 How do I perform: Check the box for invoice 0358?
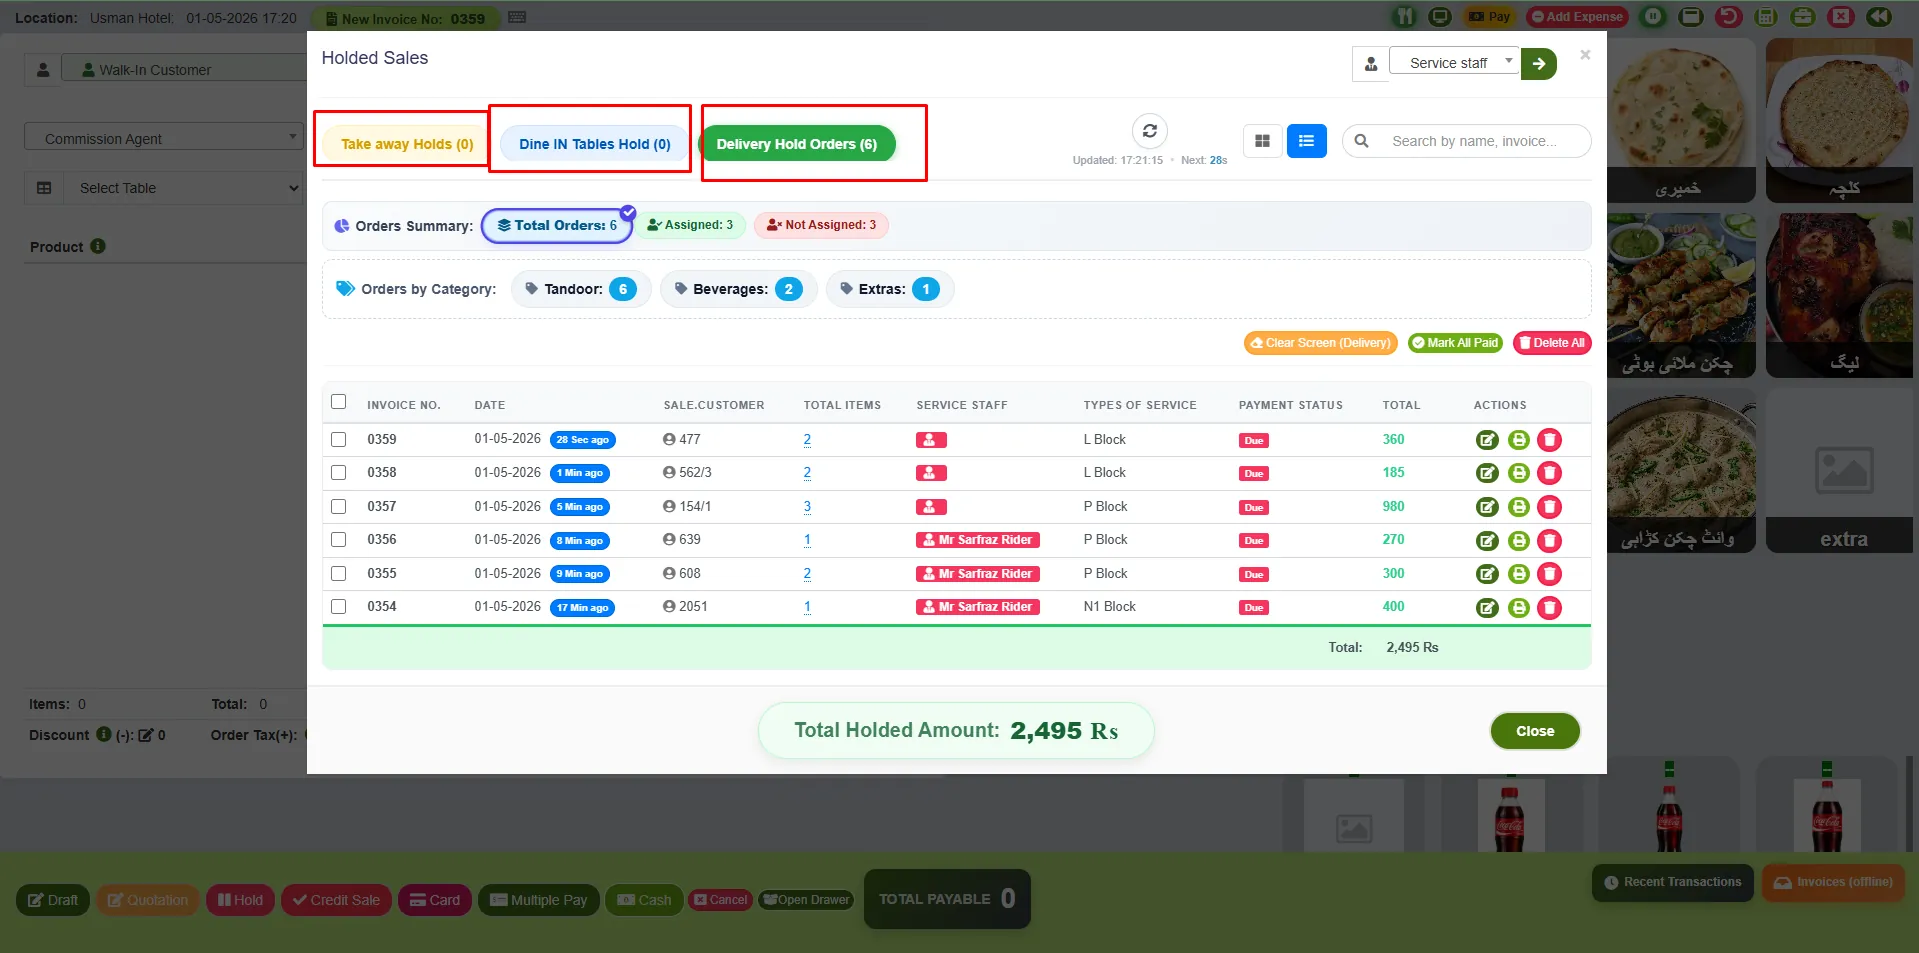pos(339,473)
